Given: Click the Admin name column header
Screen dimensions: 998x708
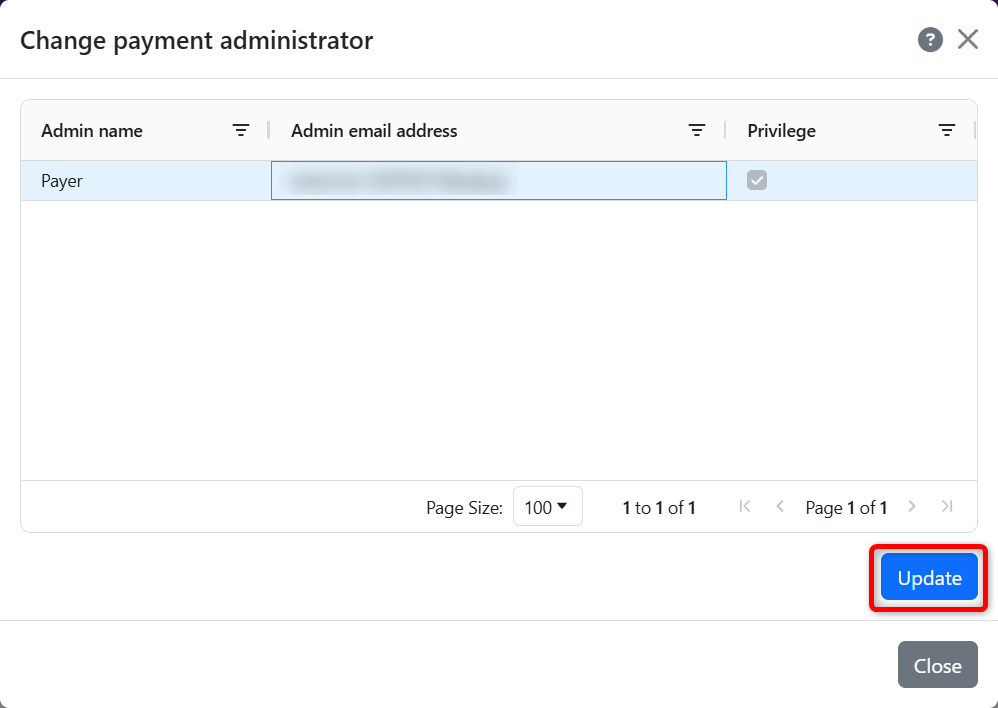Looking at the screenshot, I should pyautogui.click(x=92, y=130).
